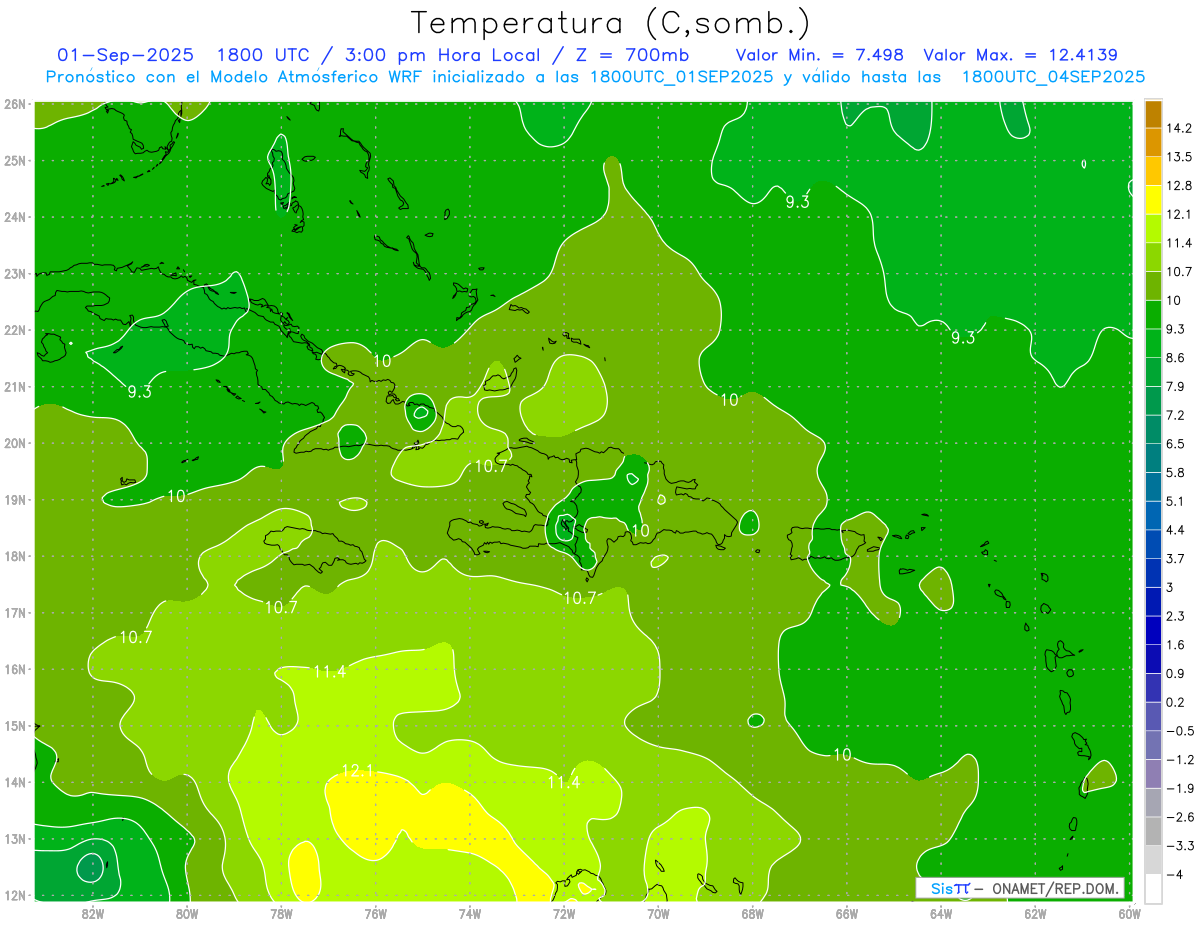
Task: Click the -2.6 value on the color scale
Action: pos(1180,817)
